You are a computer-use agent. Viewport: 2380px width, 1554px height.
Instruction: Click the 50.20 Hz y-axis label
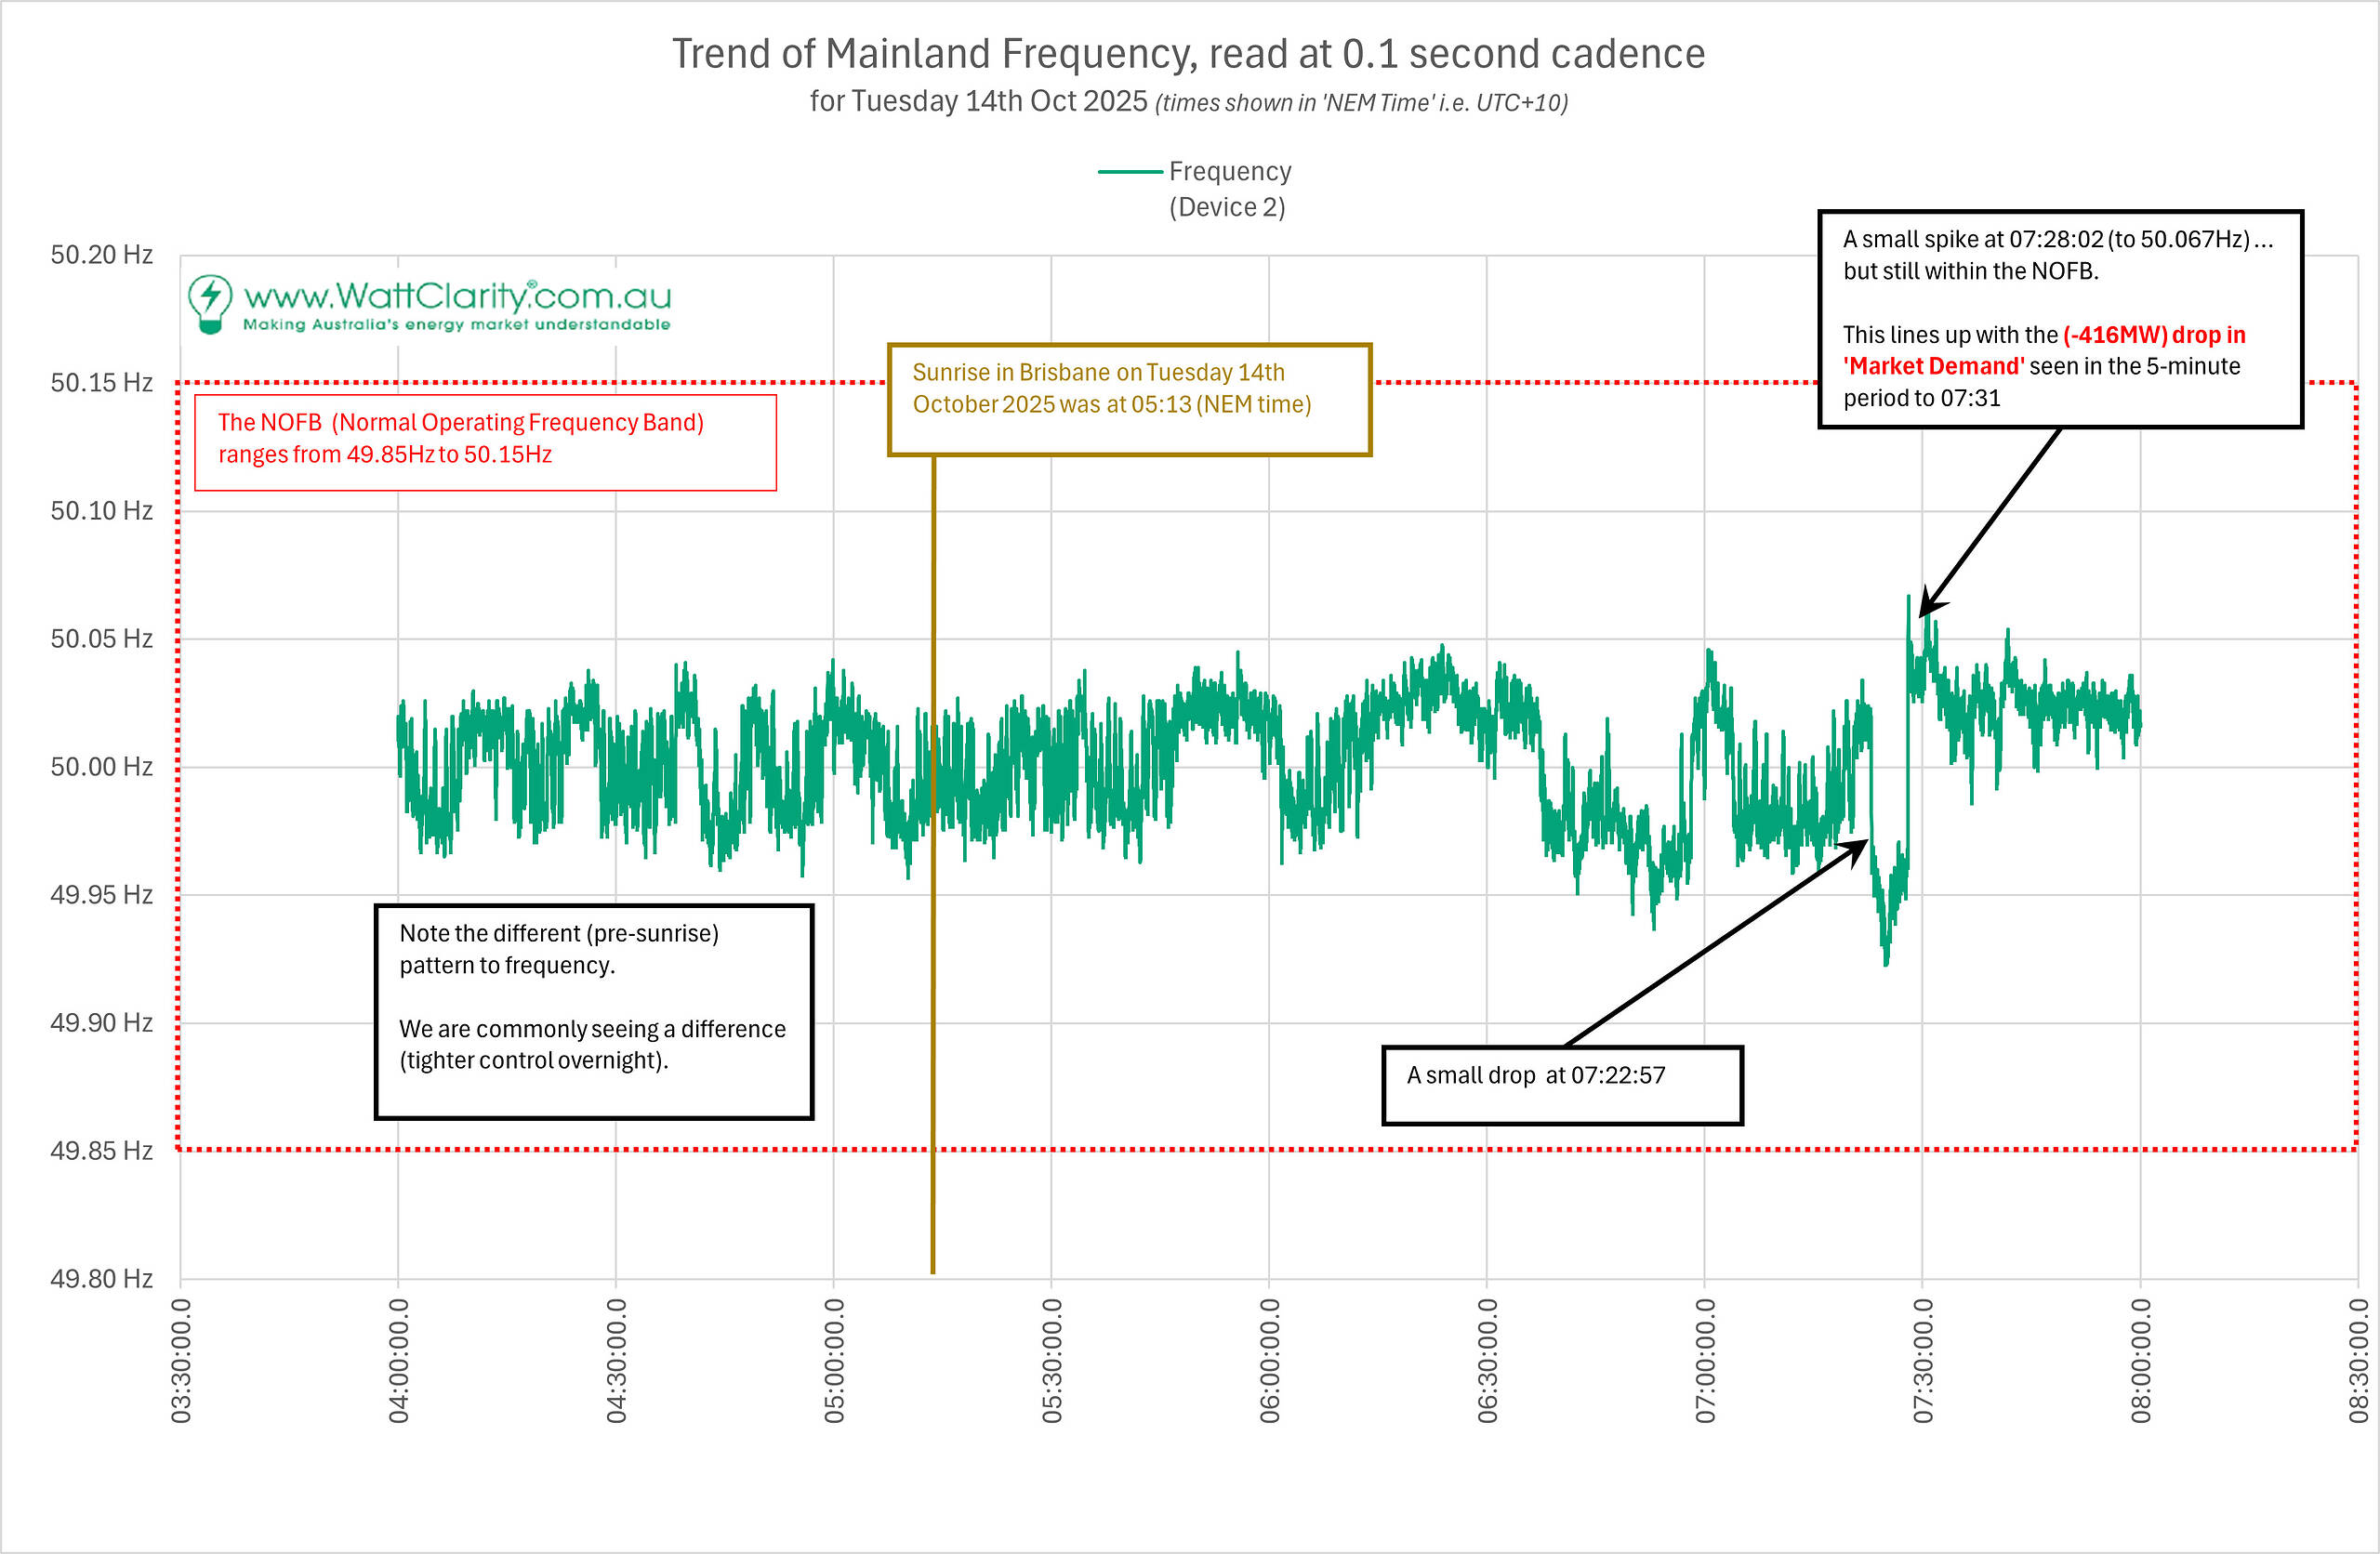[101, 255]
